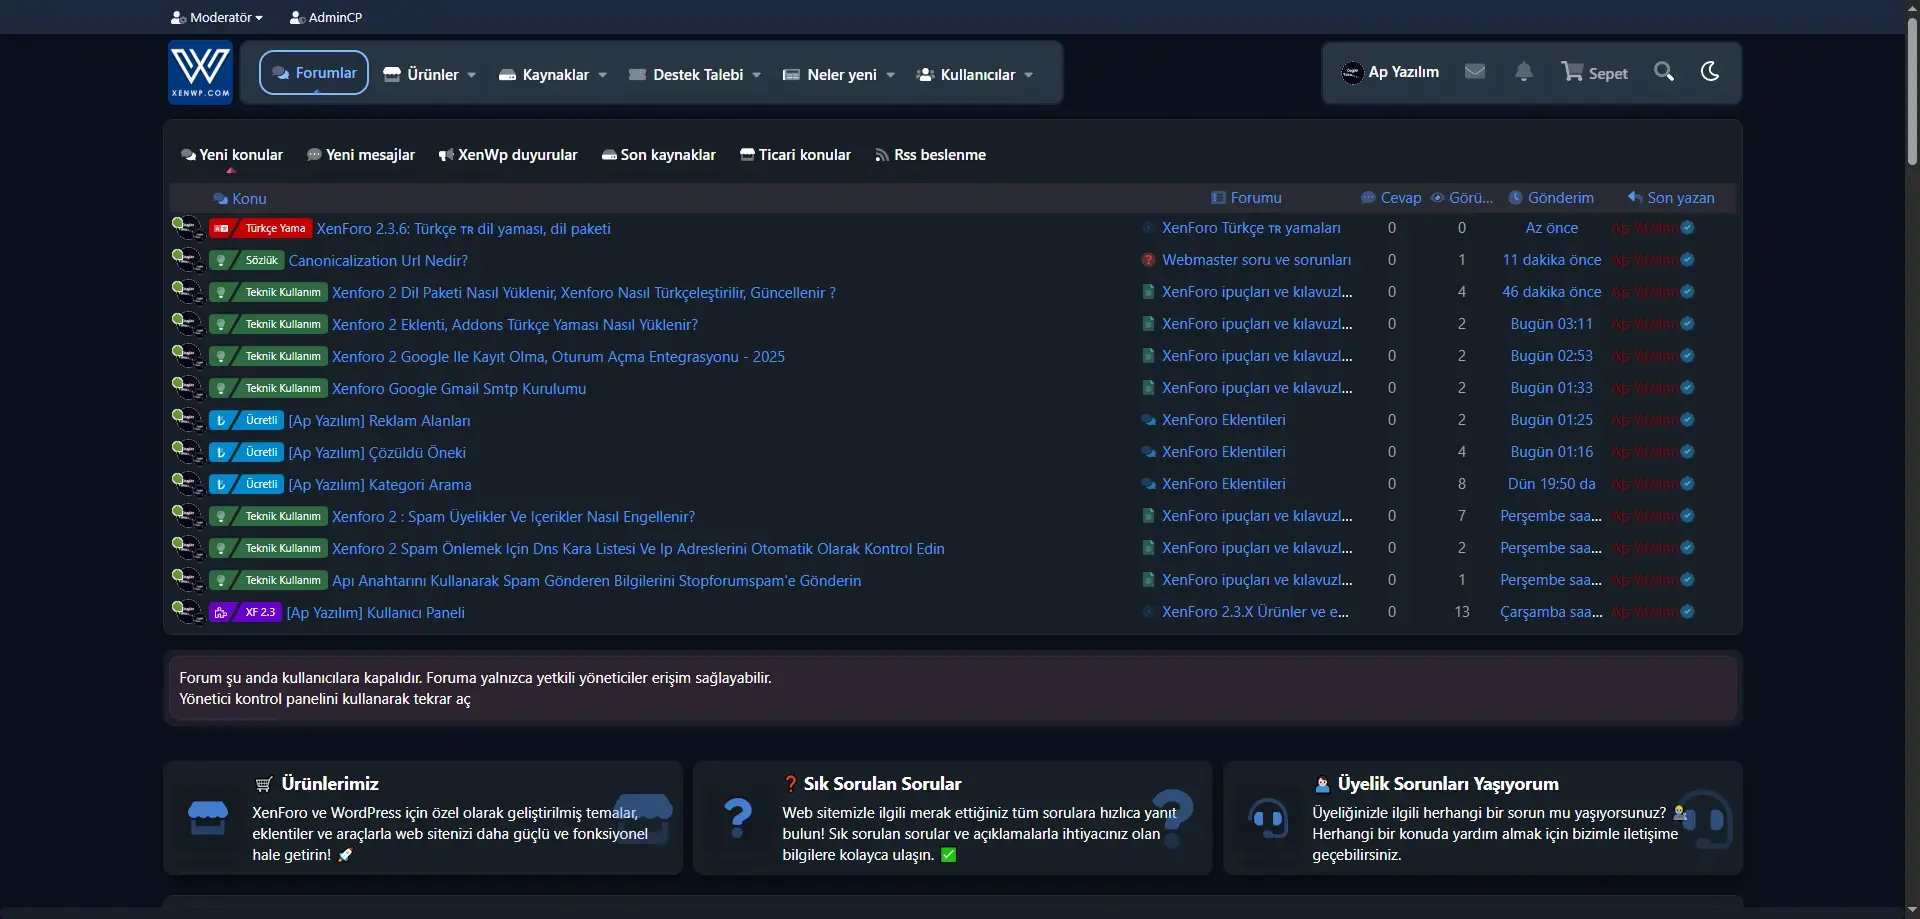This screenshot has width=1920, height=919.
Task: Open the Ap Yazılım account menu
Action: pos(1390,72)
